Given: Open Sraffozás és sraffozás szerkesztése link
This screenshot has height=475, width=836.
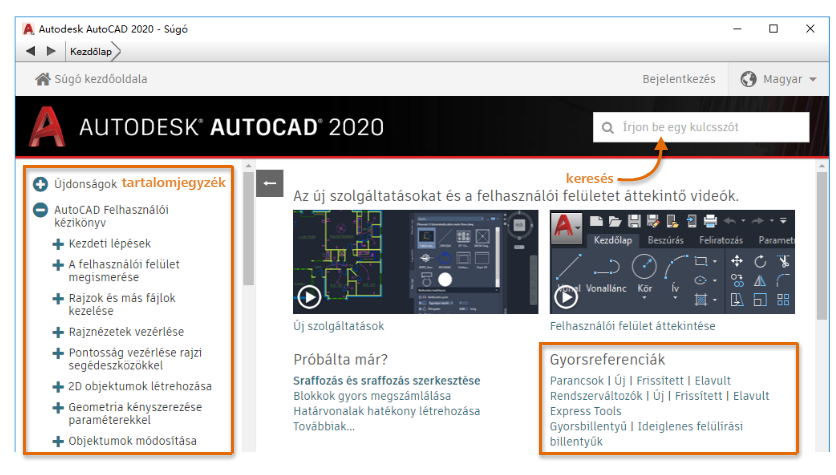Looking at the screenshot, I should [387, 381].
